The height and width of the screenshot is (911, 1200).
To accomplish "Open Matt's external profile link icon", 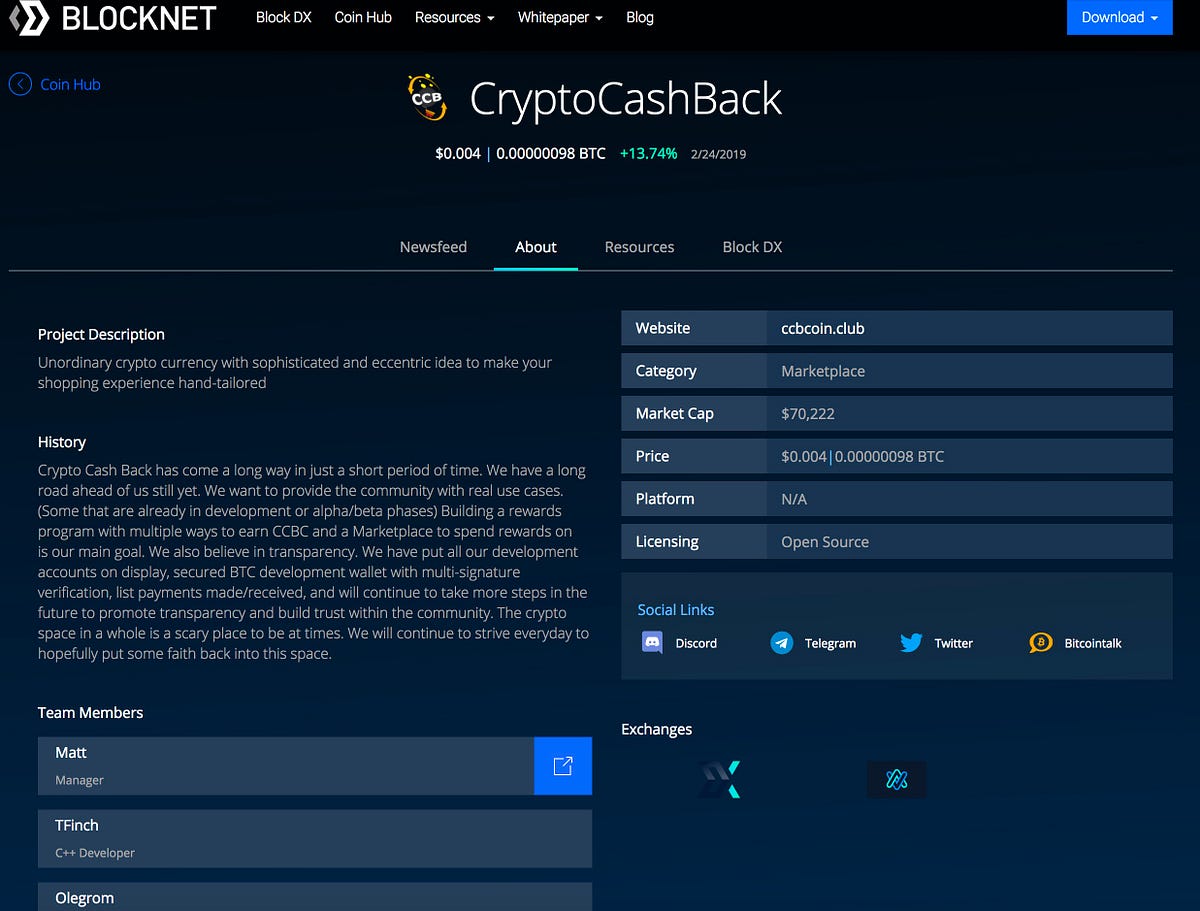I will [563, 766].
